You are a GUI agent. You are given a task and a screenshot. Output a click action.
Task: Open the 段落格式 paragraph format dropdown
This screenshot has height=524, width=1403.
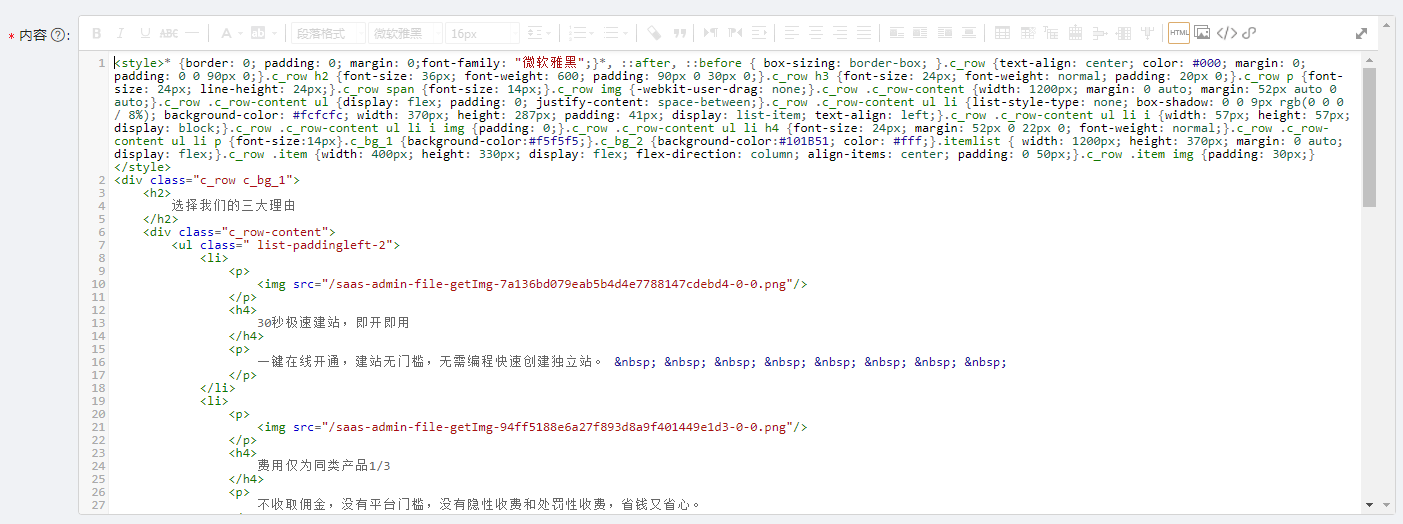(328, 33)
